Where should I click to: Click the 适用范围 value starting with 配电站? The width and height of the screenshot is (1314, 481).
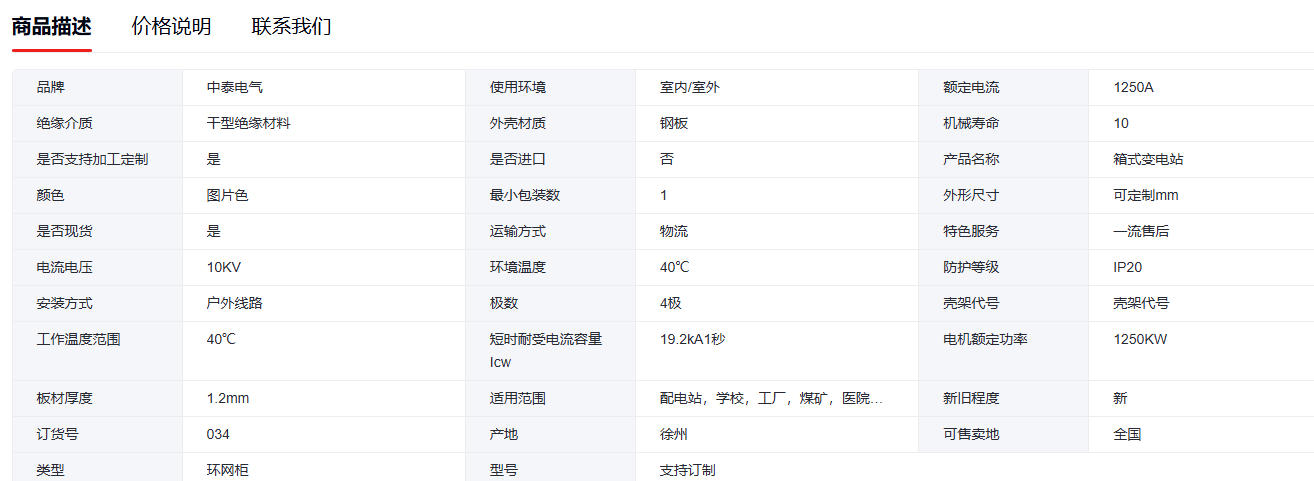[x=771, y=398]
